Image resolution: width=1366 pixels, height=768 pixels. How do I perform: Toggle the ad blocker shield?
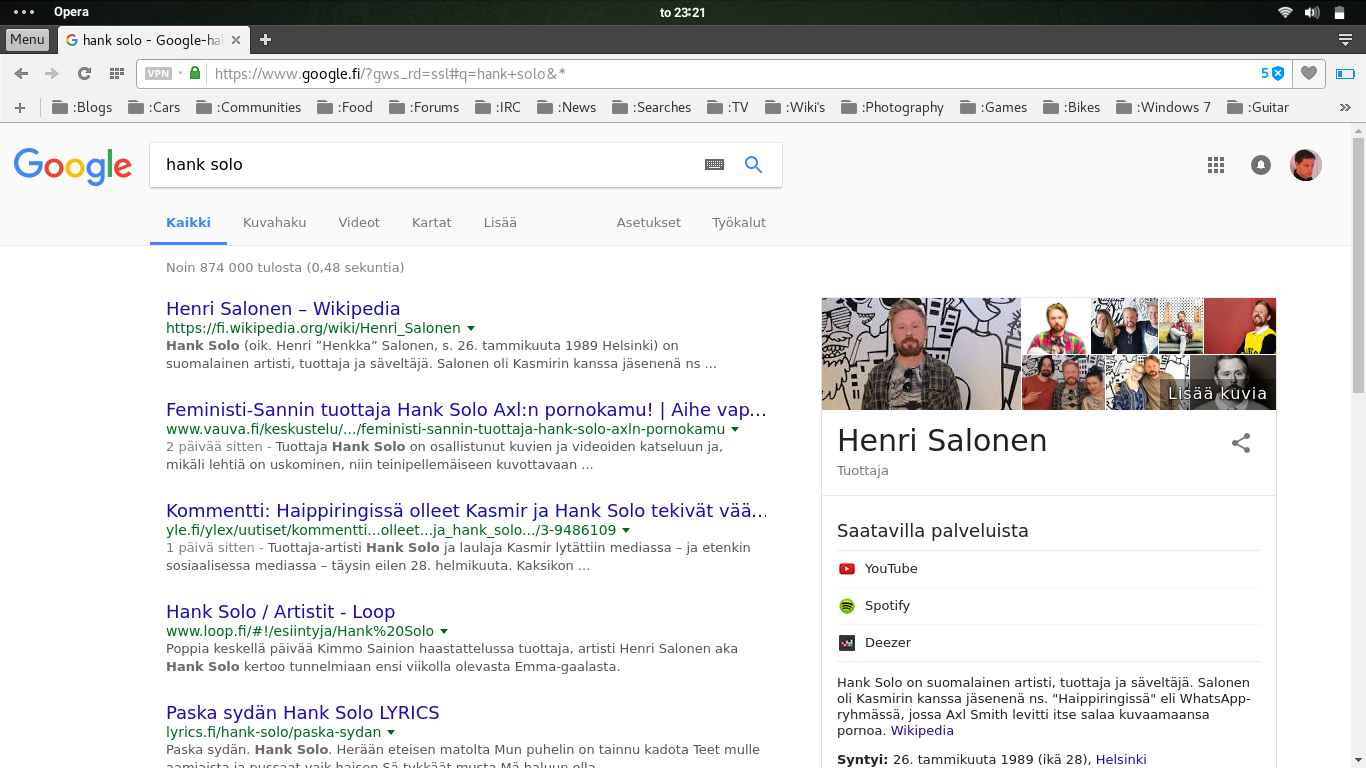coord(1277,73)
